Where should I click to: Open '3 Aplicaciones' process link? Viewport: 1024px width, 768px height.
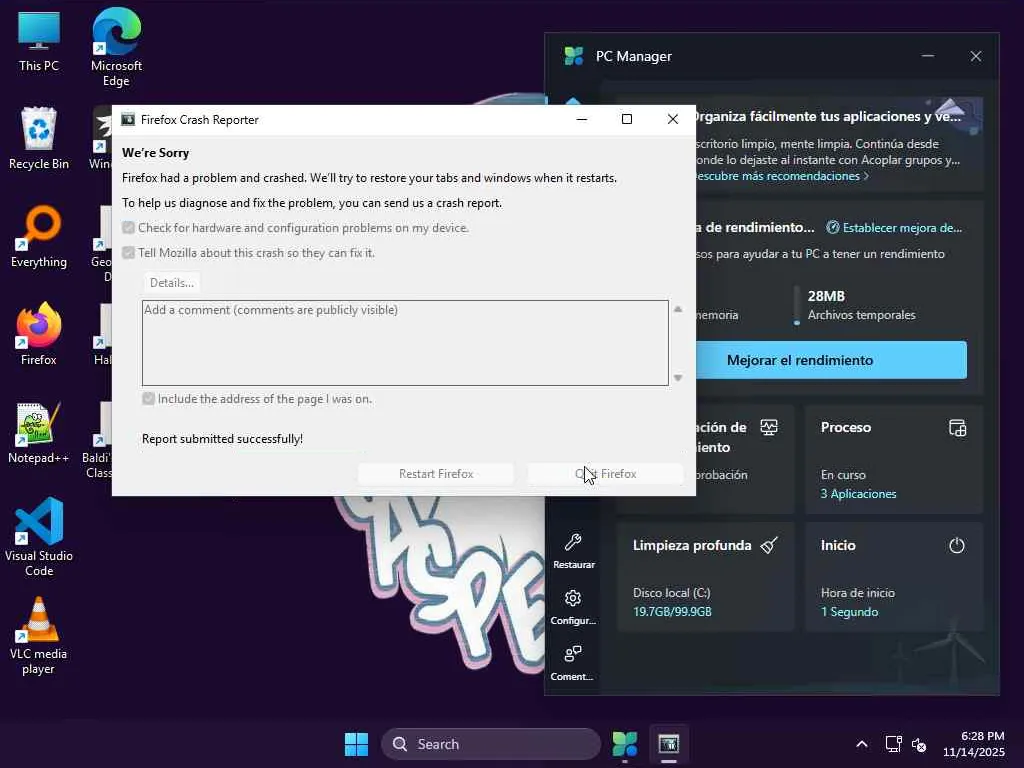tap(858, 494)
